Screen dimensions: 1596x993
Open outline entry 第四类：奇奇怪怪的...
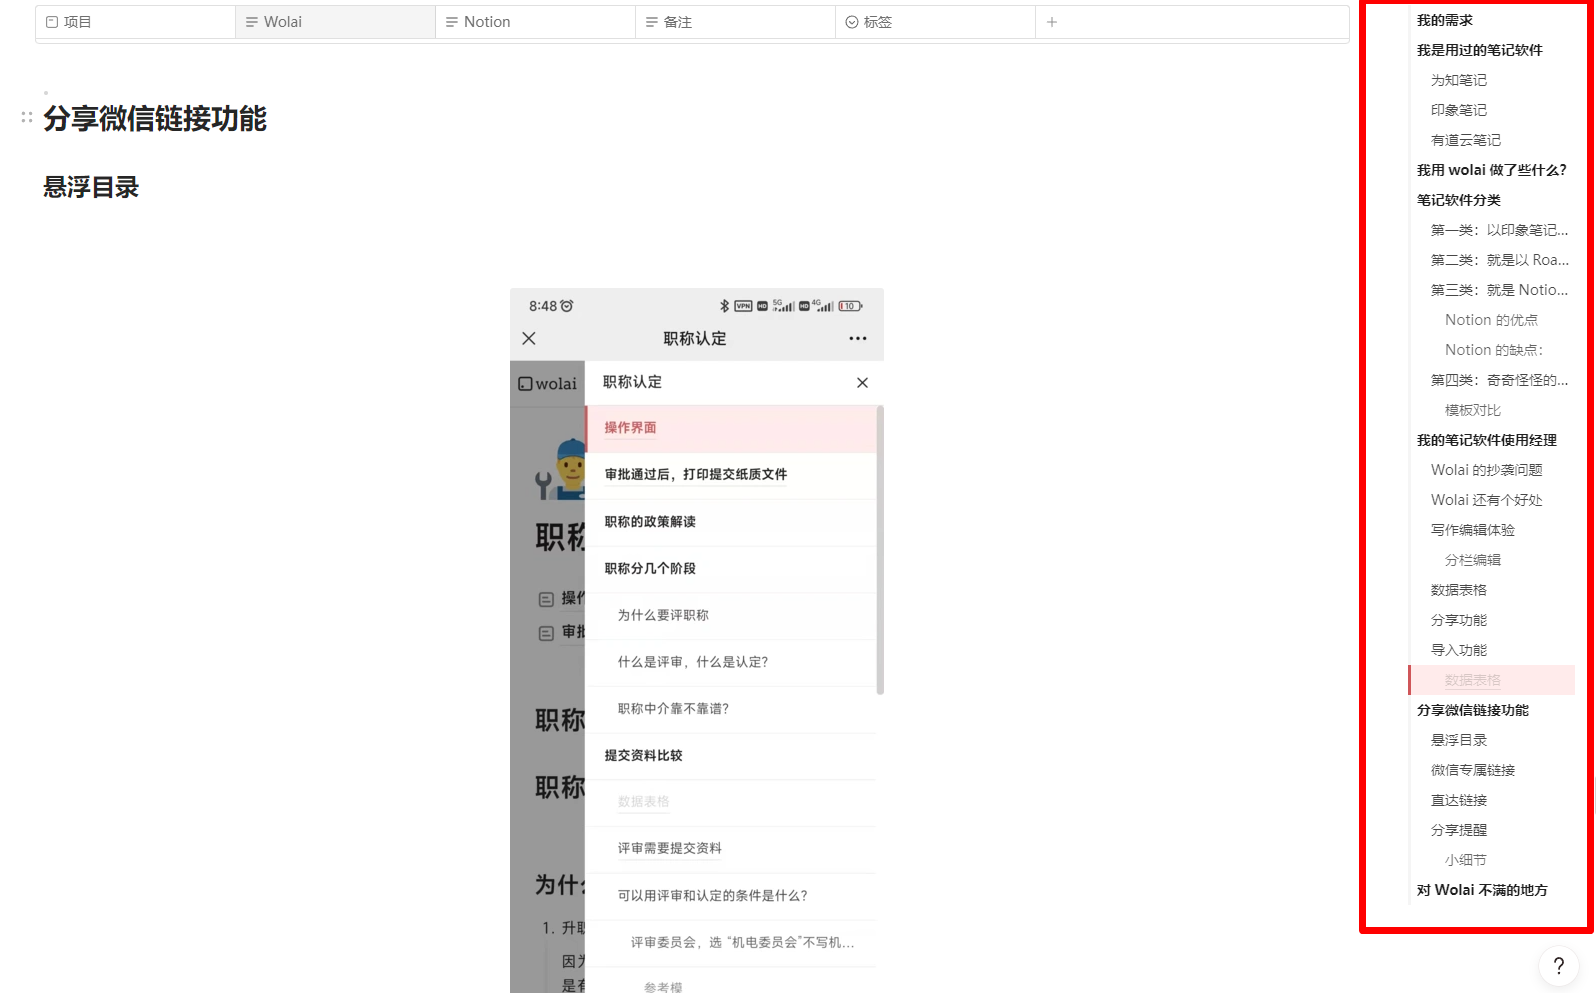click(1499, 380)
